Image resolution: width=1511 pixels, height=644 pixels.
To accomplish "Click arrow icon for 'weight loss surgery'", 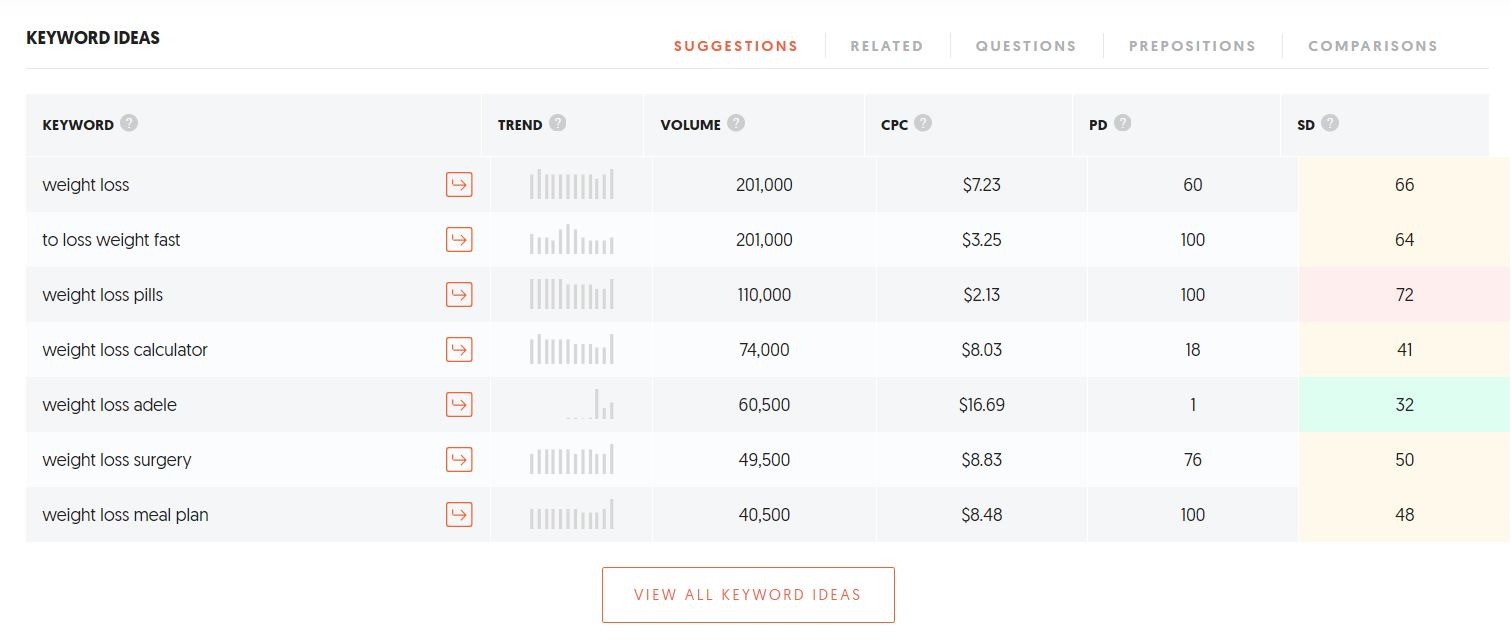I will pos(459,460).
